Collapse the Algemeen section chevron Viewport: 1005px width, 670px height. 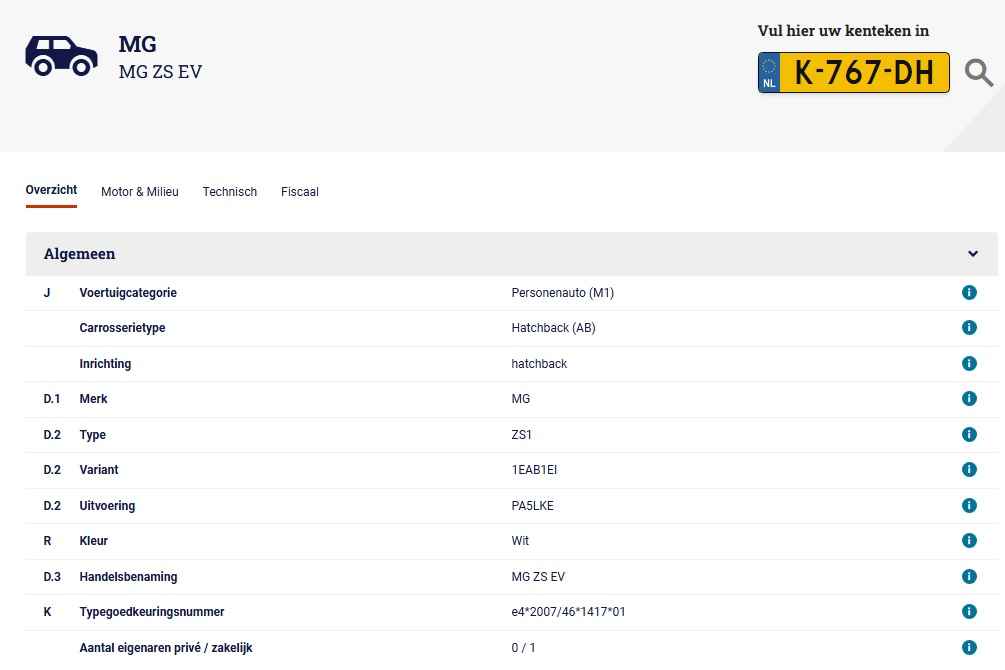point(972,254)
